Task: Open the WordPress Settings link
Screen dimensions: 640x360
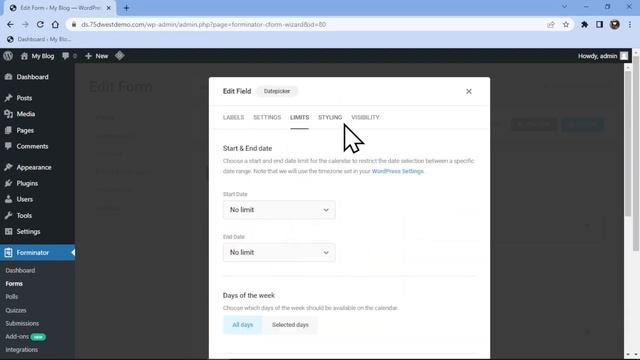Action: (x=398, y=171)
